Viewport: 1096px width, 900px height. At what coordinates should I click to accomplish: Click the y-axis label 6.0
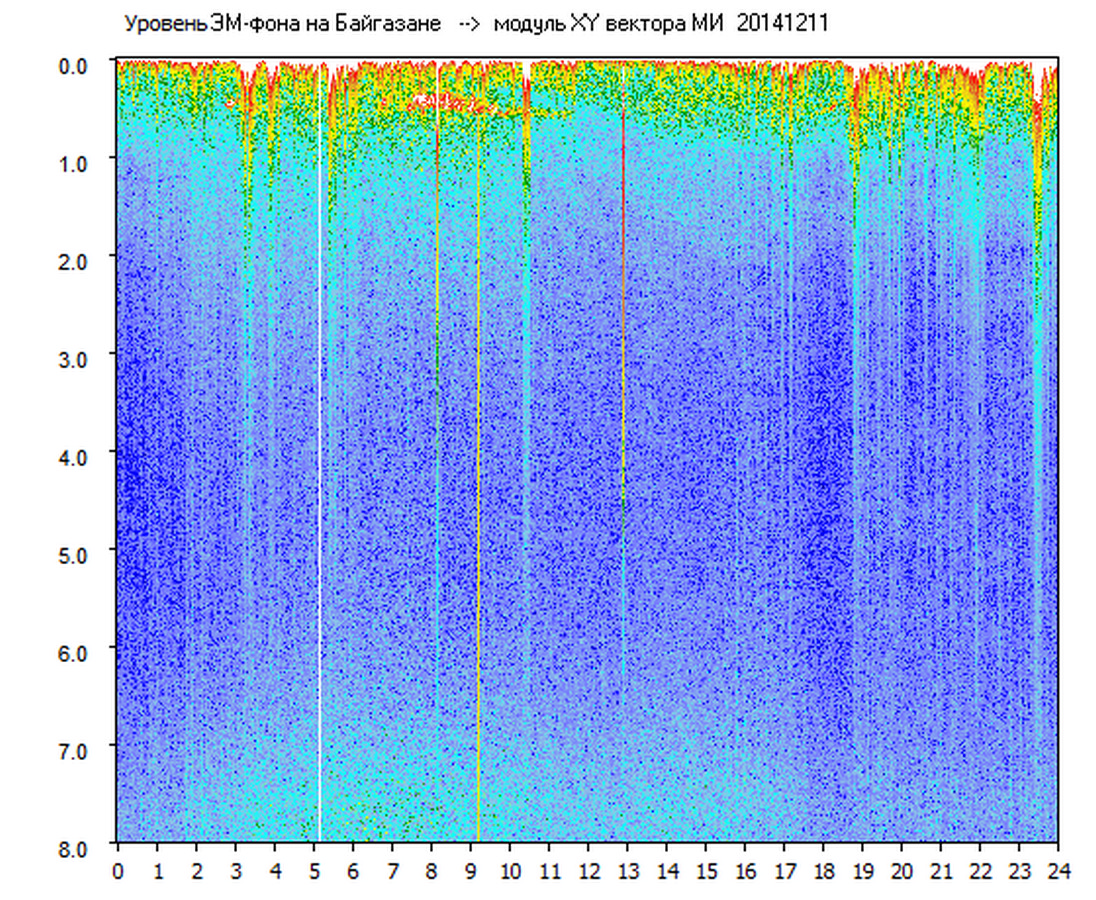[x=75, y=653]
